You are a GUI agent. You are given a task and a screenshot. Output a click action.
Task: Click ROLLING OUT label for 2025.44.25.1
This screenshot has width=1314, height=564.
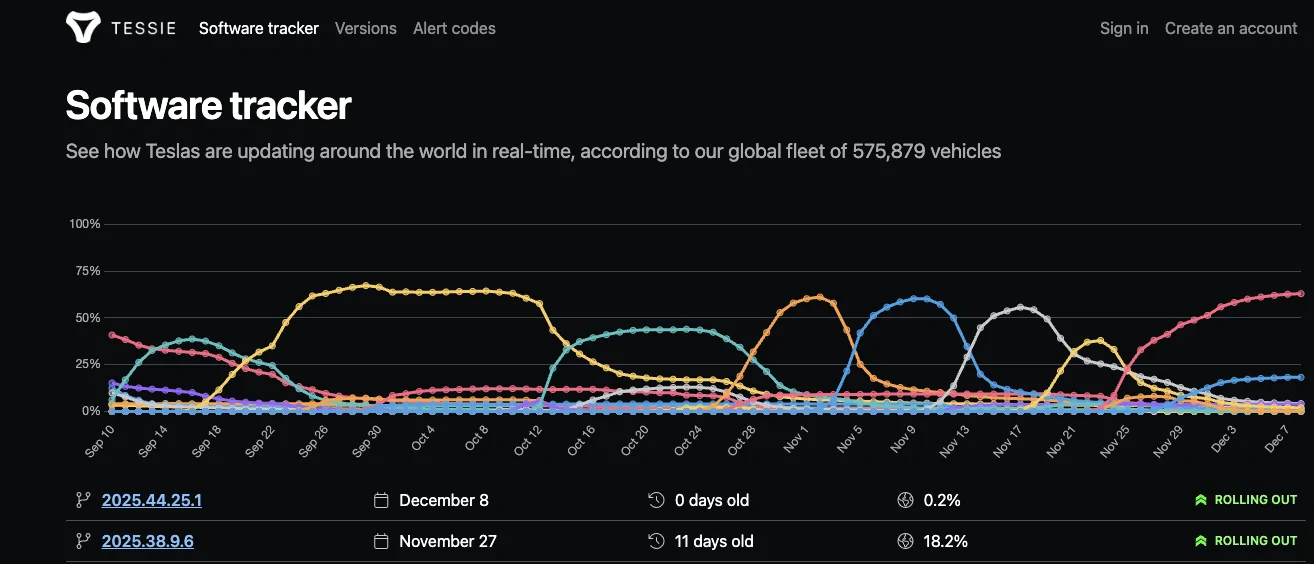pyautogui.click(x=1256, y=500)
